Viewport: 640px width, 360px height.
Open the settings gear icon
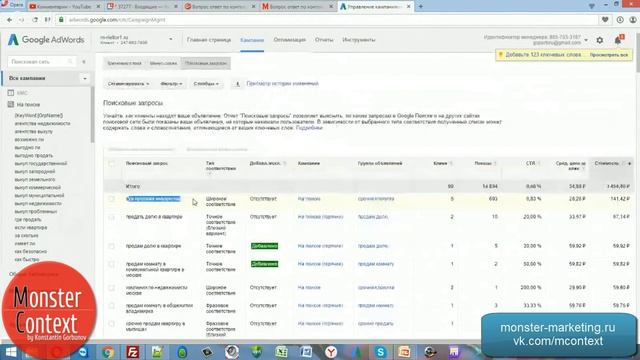pos(600,40)
